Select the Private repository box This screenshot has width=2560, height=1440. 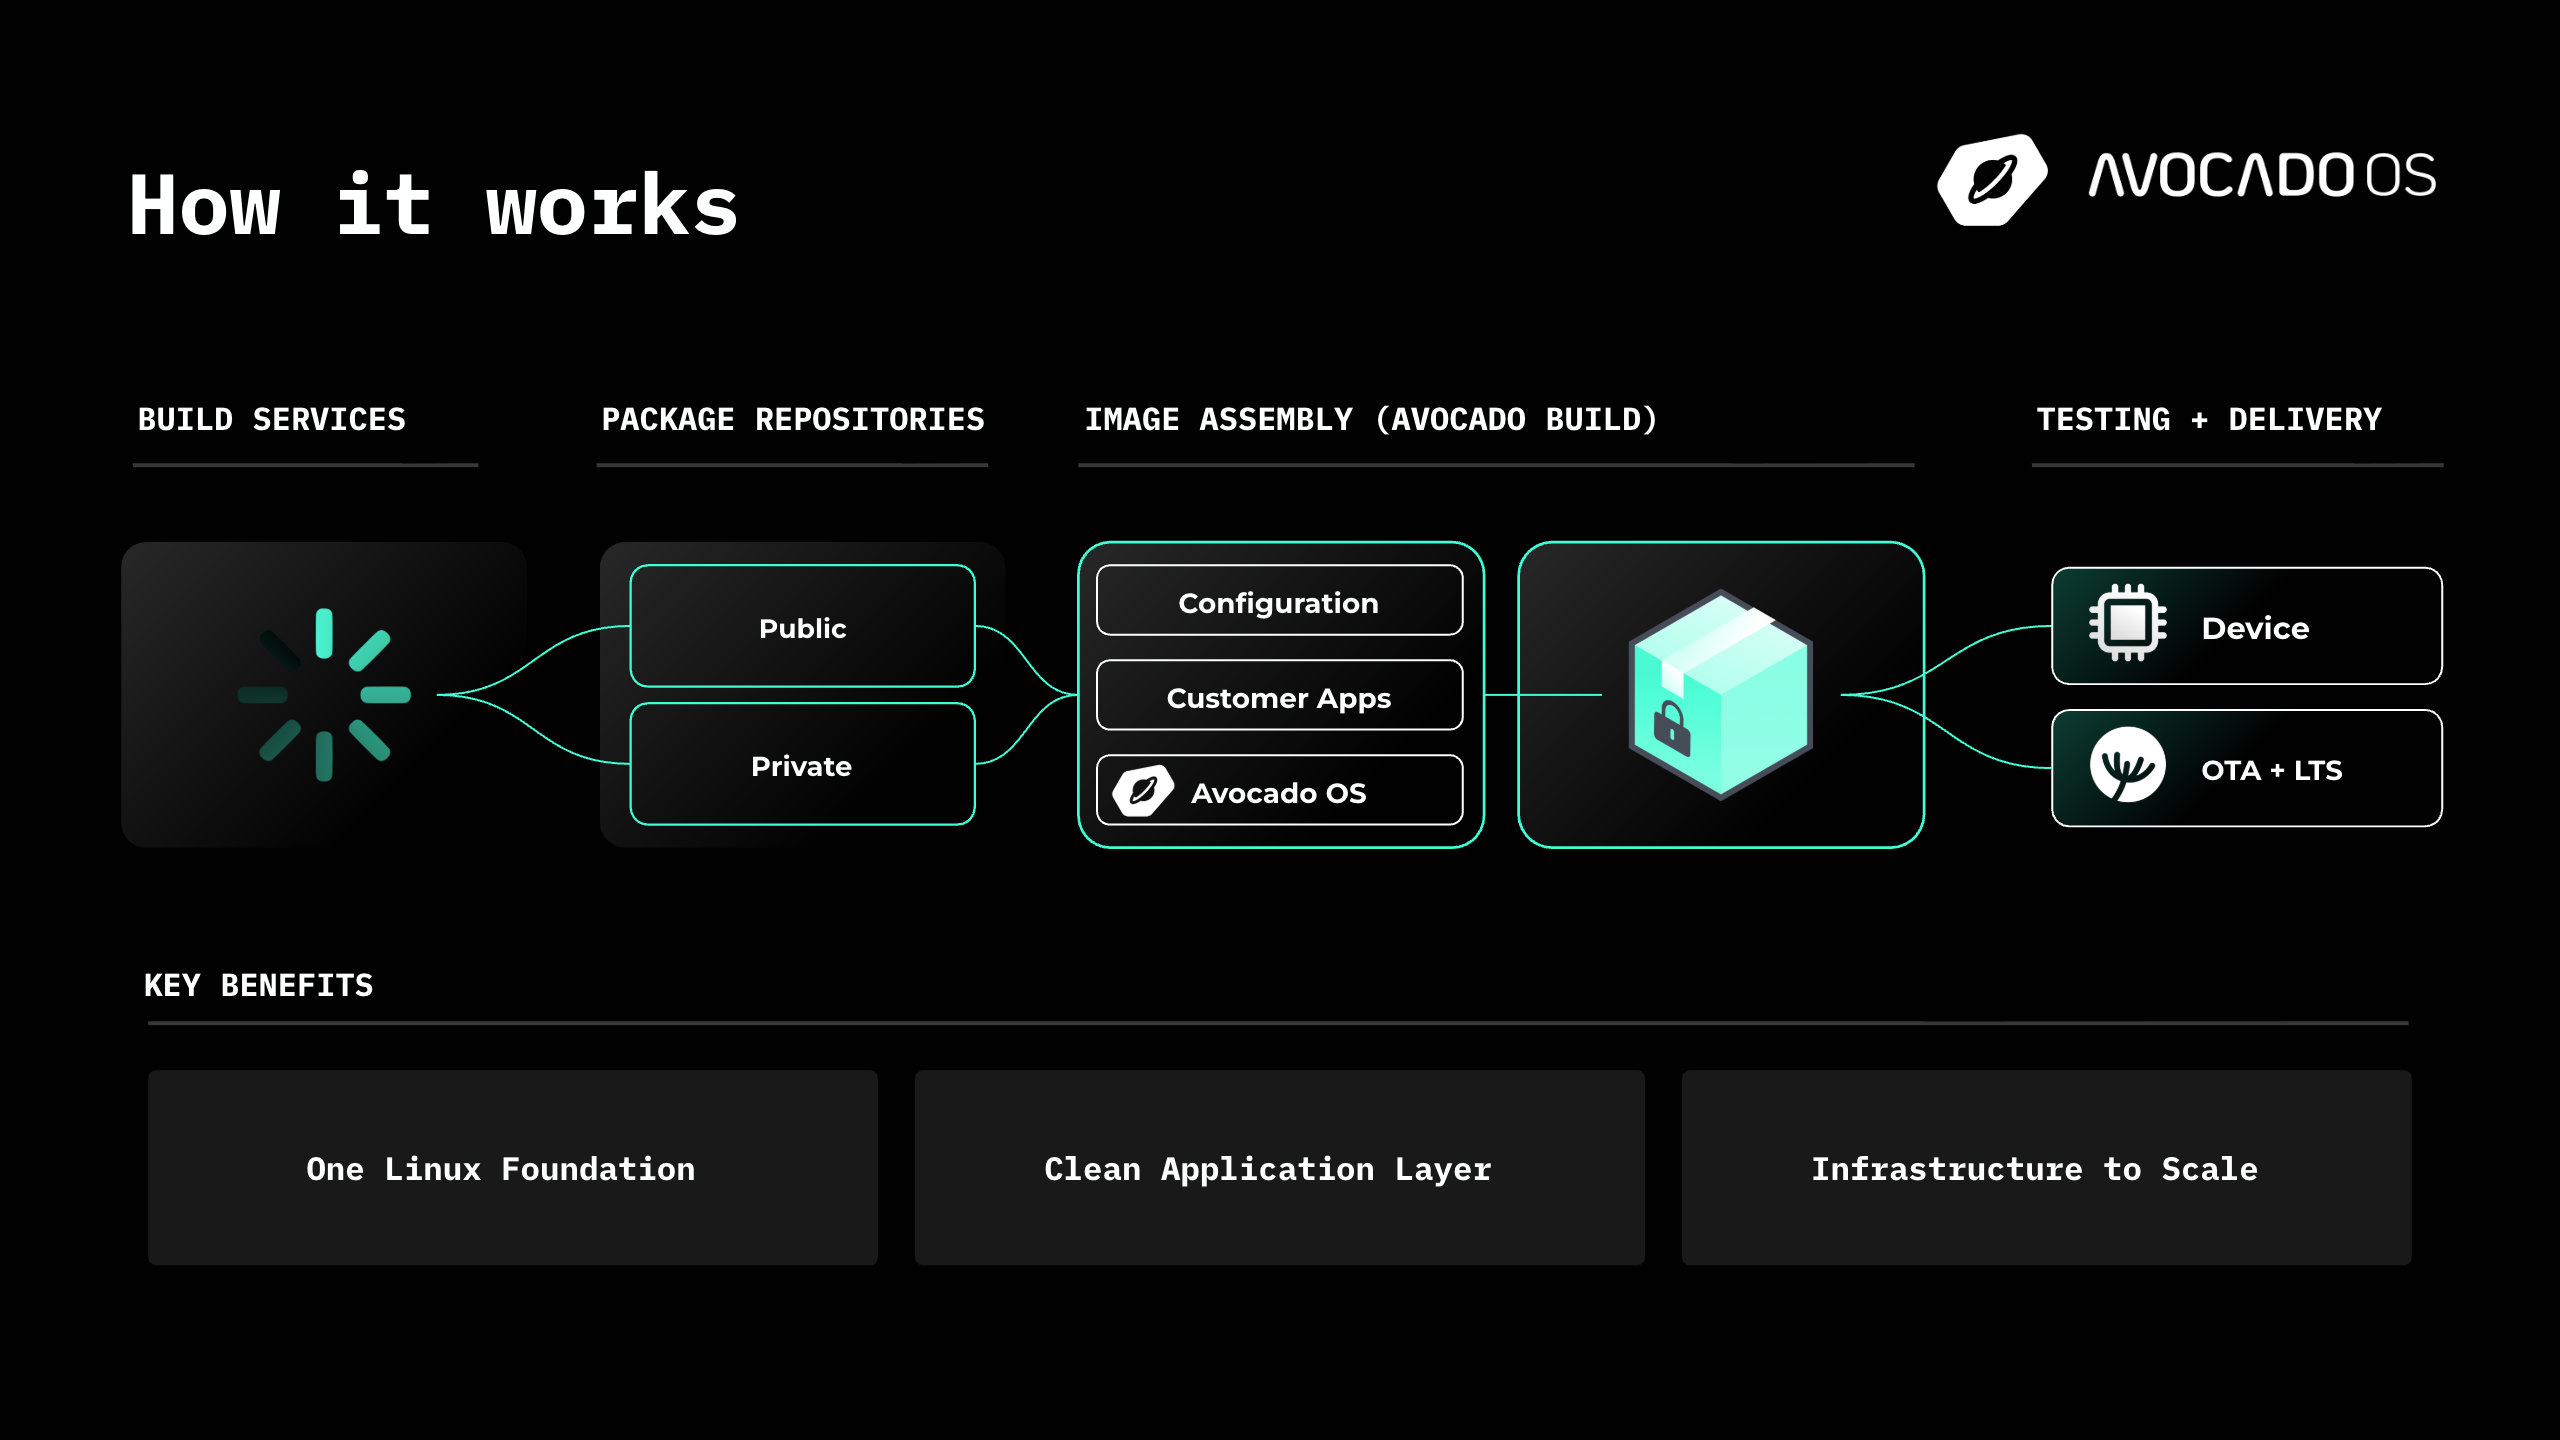pos(802,764)
